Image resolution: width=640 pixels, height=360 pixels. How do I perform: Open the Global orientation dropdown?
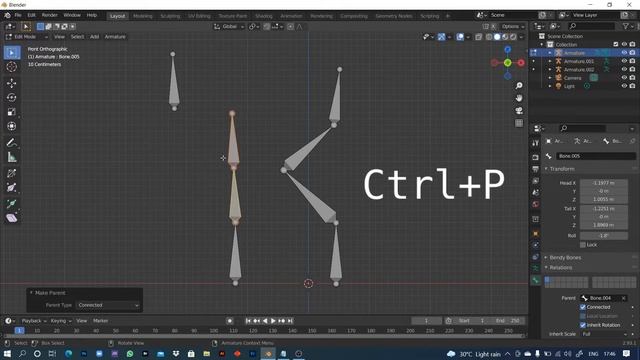point(229,27)
